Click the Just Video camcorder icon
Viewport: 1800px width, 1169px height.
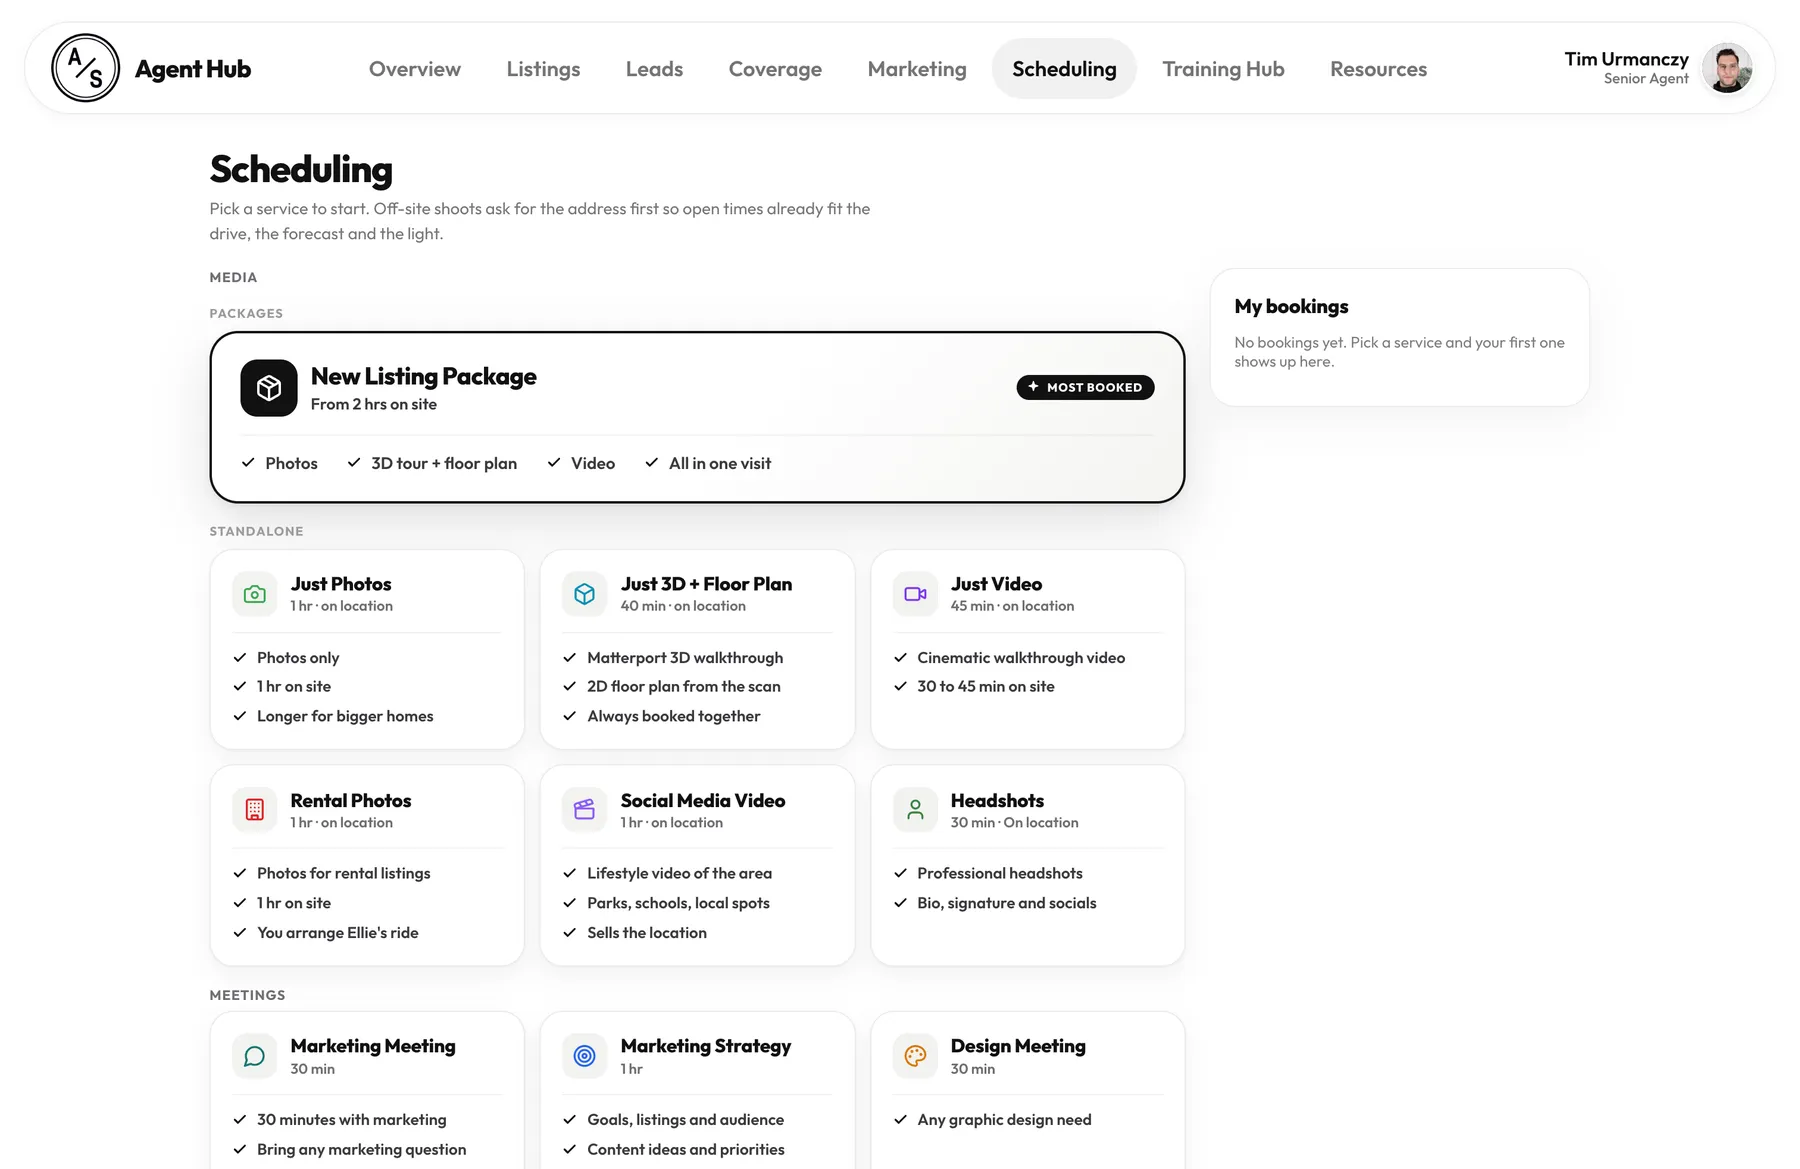915,594
